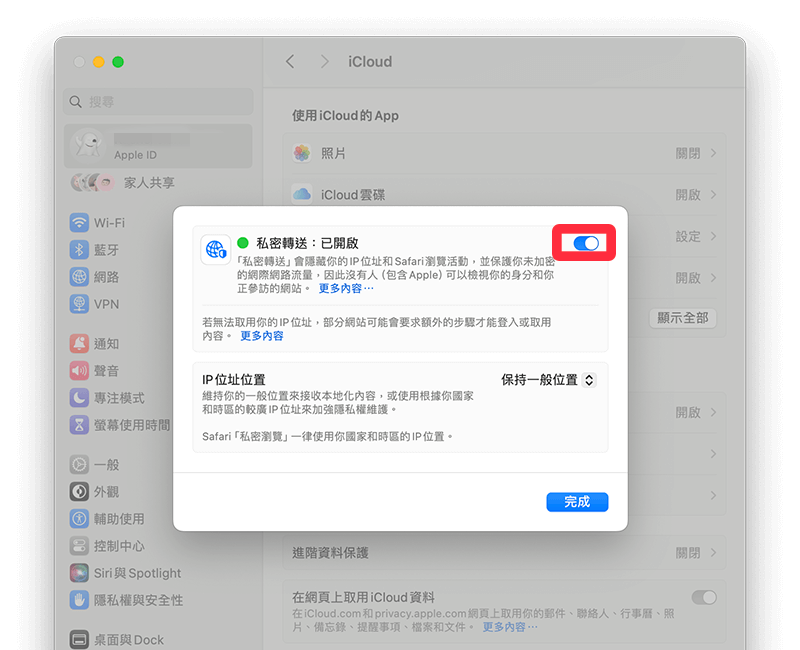Open 通知 bell icon in sidebar
The height and width of the screenshot is (650, 800).
(79, 344)
